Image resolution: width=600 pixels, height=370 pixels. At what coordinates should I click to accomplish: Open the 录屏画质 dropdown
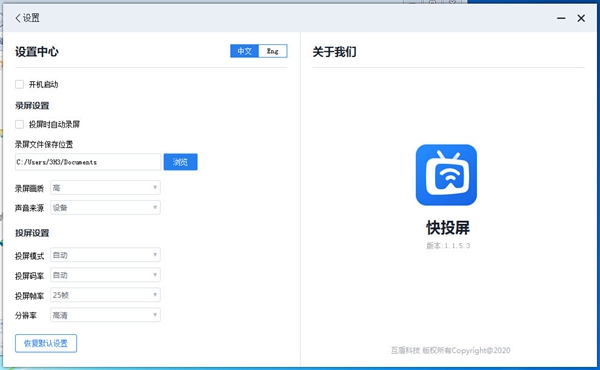coord(105,187)
